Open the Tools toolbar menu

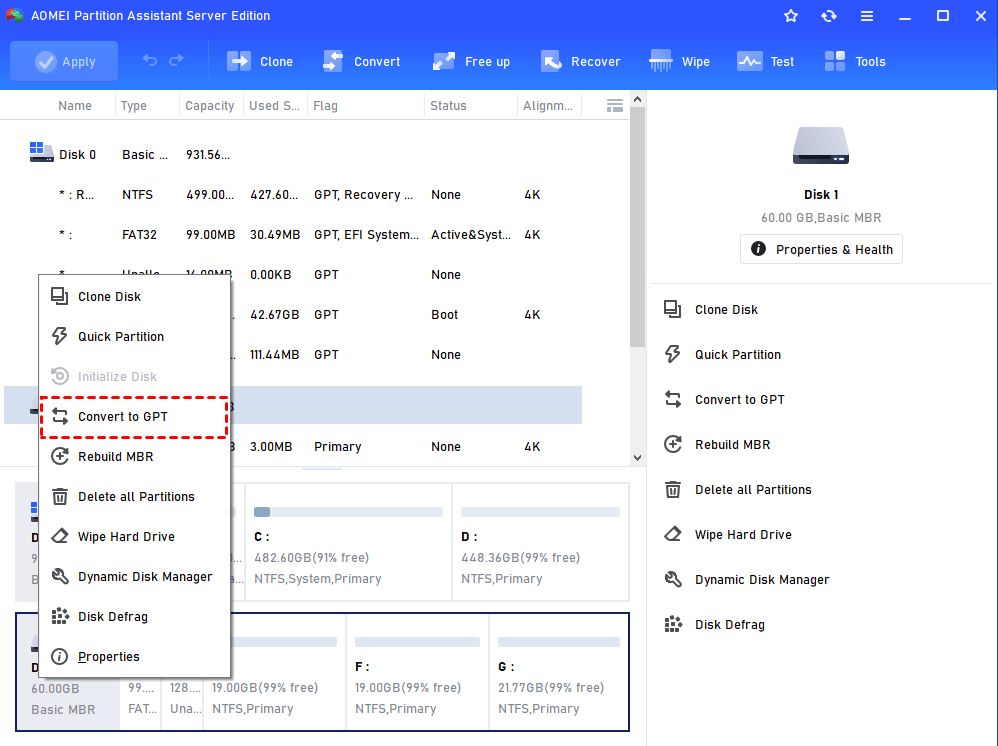coord(855,61)
